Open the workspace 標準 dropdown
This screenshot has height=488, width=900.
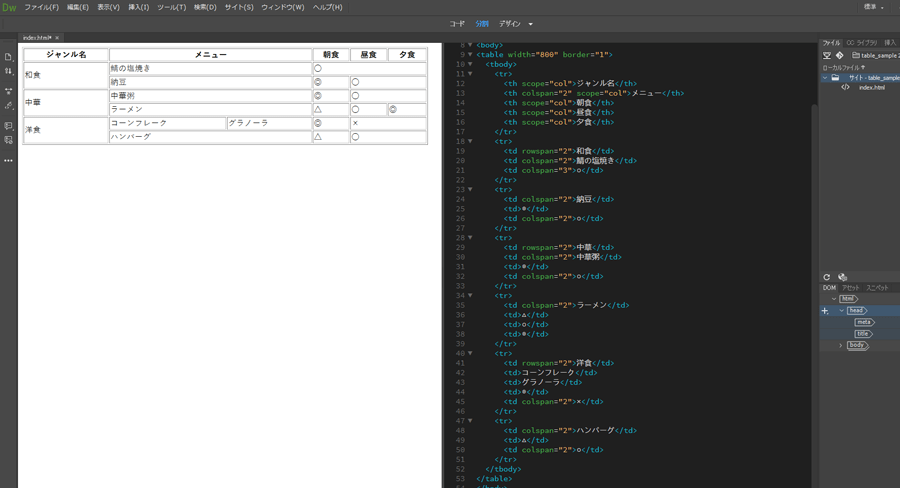tap(874, 7)
